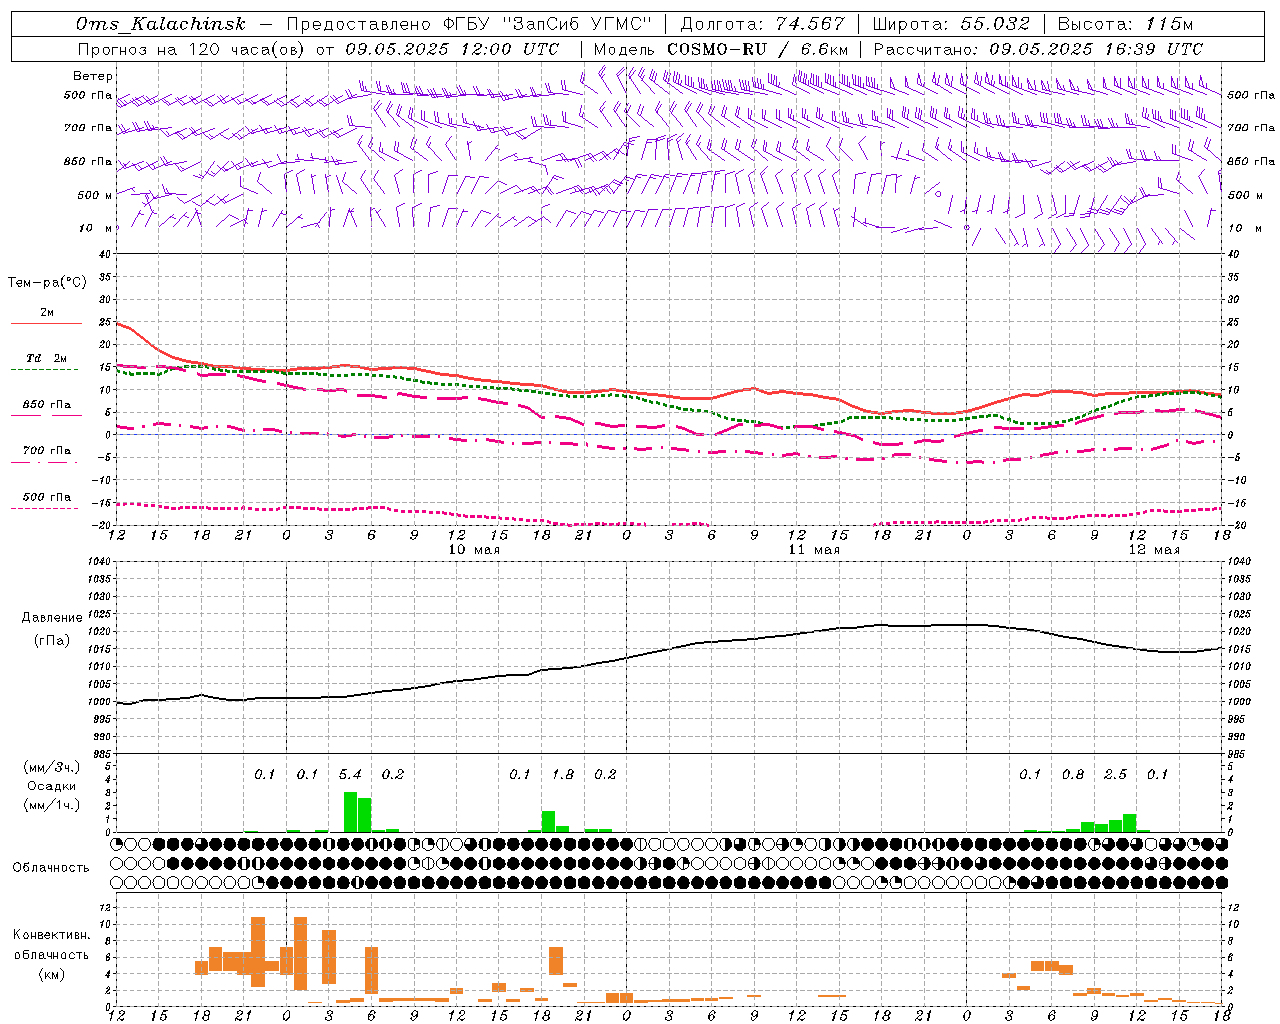The height and width of the screenshot is (1024, 1280).
Task: Click the Oms_Kalachinsk station title
Action: pos(160,24)
